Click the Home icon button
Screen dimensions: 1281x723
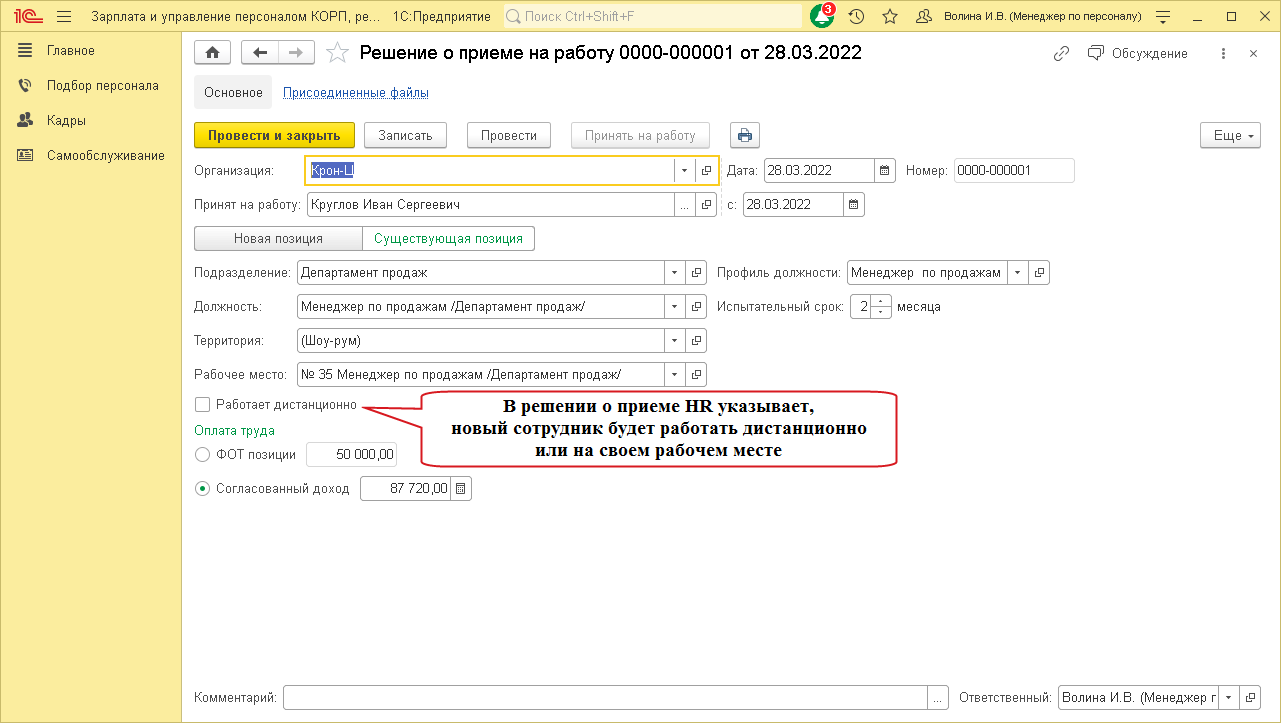212,53
